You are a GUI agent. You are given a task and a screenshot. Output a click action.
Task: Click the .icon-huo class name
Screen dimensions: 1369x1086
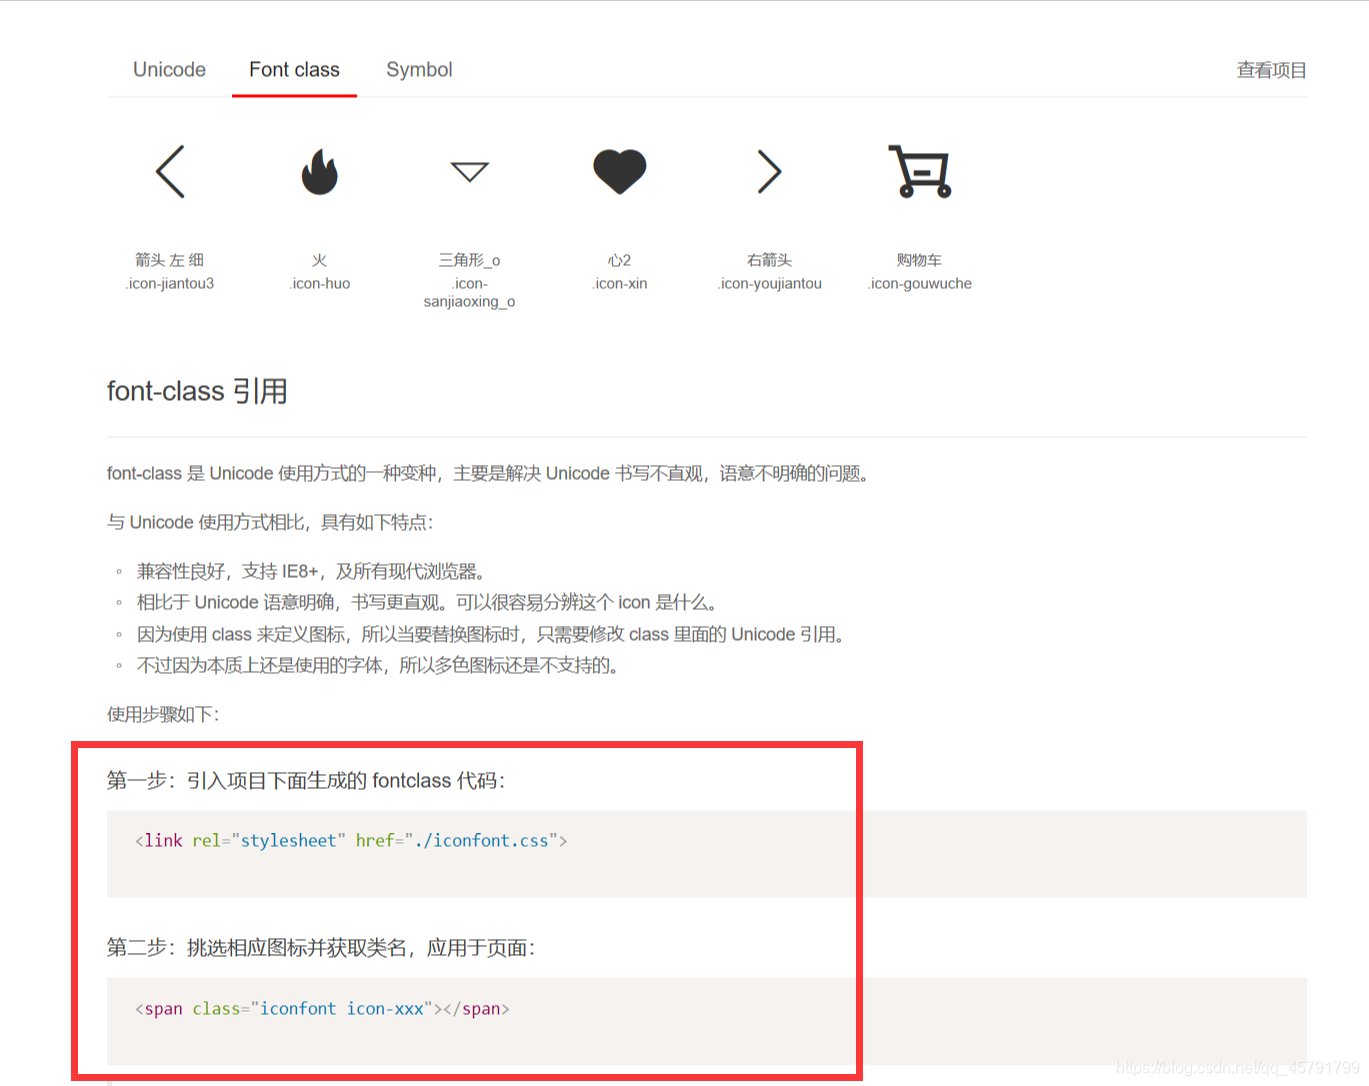pyautogui.click(x=320, y=283)
